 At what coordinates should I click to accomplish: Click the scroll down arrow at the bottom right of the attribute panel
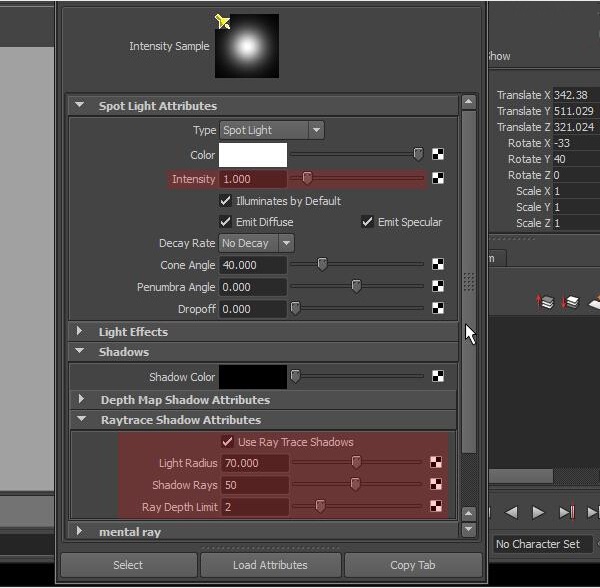[469, 529]
